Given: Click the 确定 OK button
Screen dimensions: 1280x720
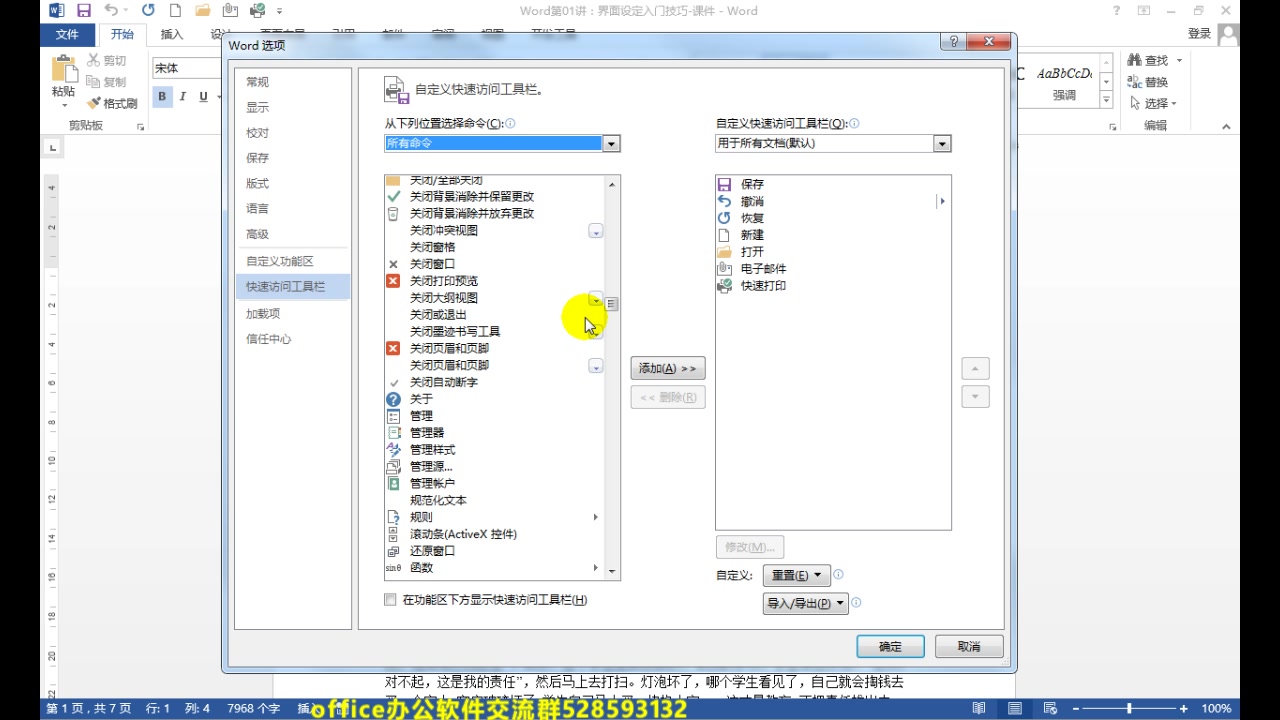Looking at the screenshot, I should [x=890, y=647].
